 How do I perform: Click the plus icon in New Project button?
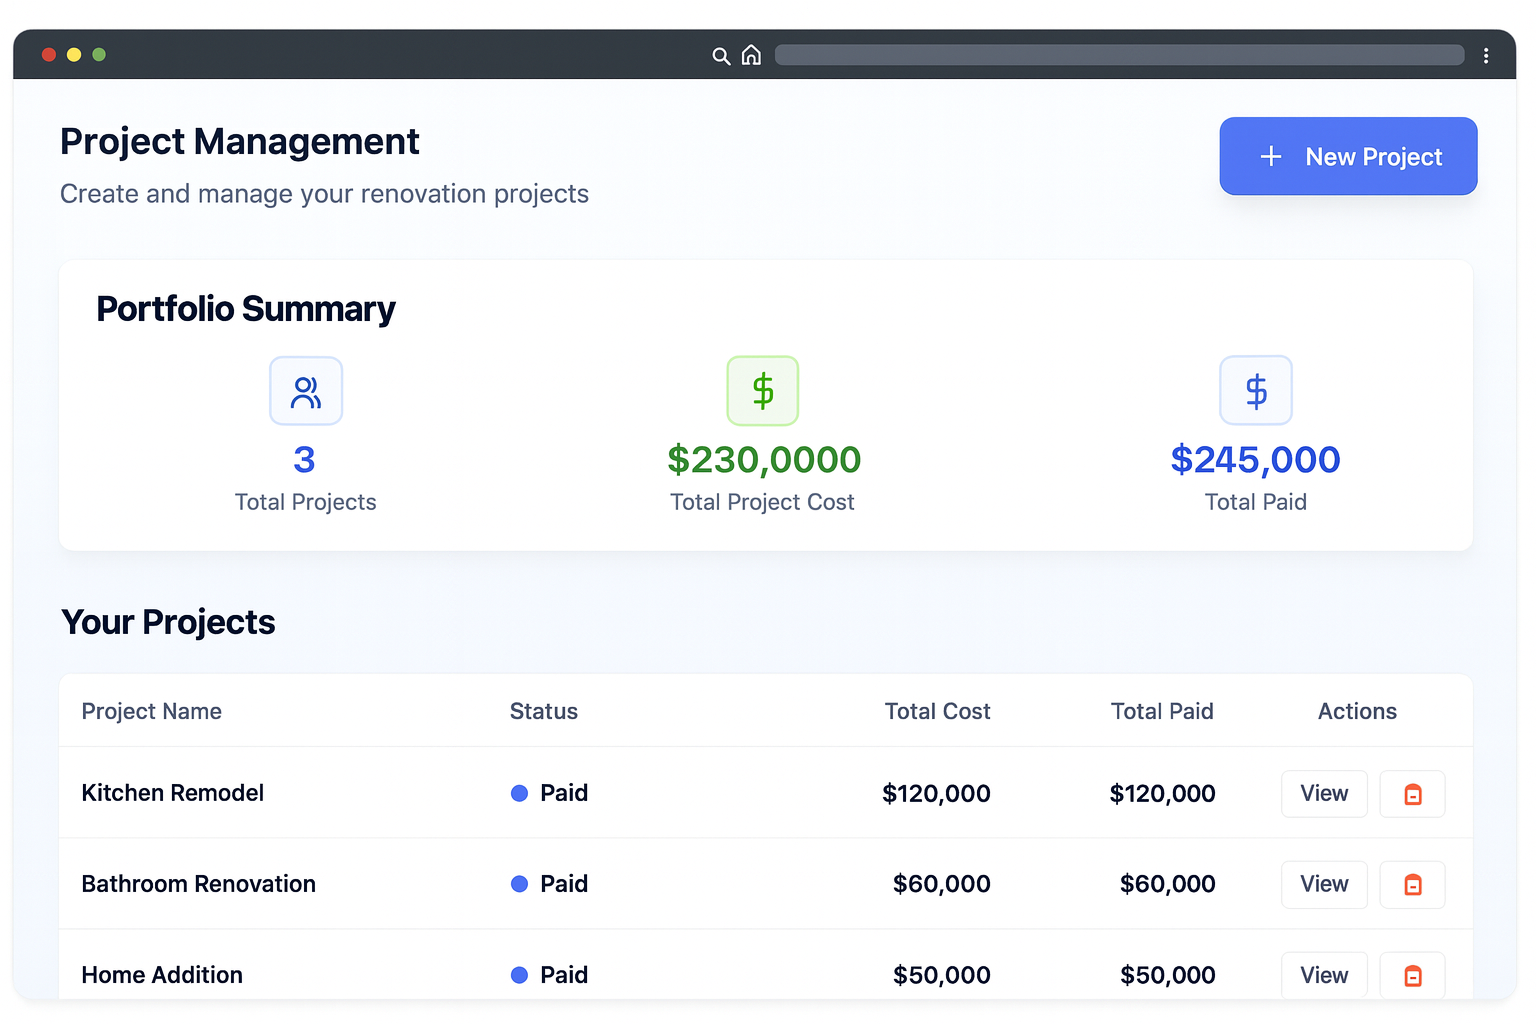pos(1270,156)
